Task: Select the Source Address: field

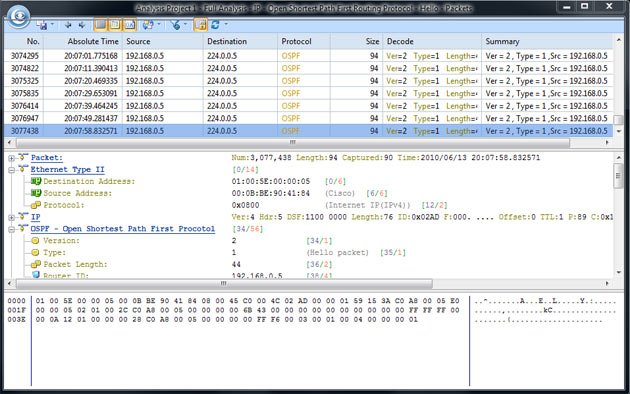Action: [x=78, y=193]
